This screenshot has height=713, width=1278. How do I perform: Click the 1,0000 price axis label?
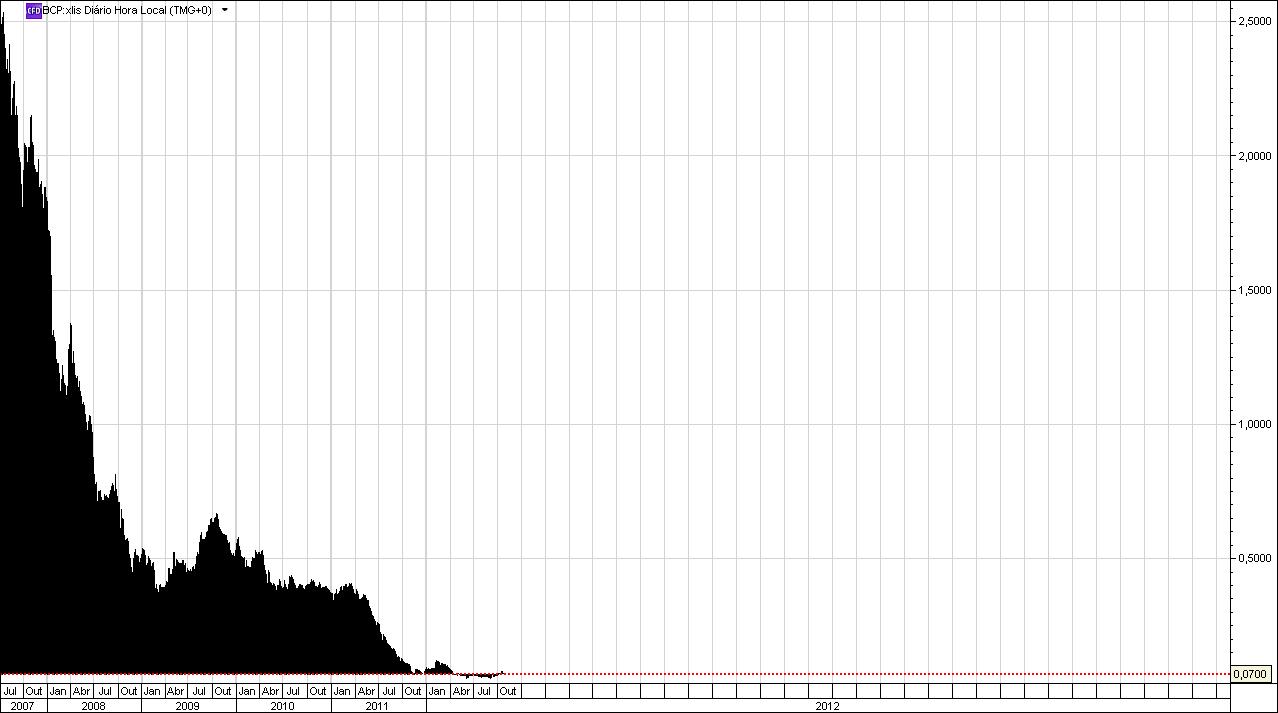click(1254, 423)
